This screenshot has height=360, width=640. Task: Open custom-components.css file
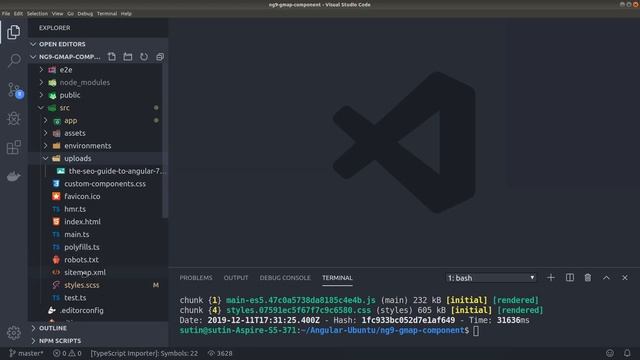pyautogui.click(x=105, y=184)
